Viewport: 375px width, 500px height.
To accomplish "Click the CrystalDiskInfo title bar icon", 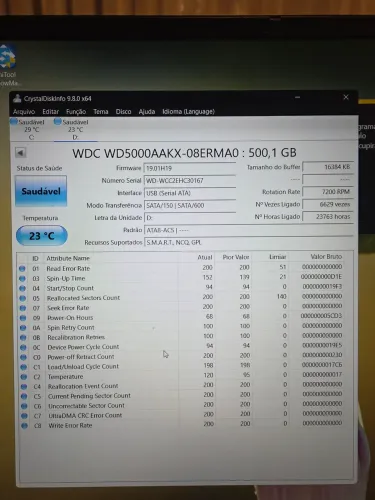I will pyautogui.click(x=17, y=98).
